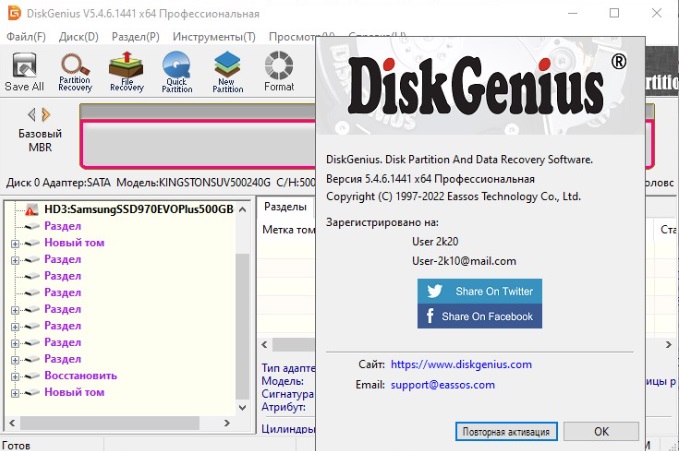This screenshot has height=451, width=679.
Task: Click the New Partition icon
Action: (228, 72)
